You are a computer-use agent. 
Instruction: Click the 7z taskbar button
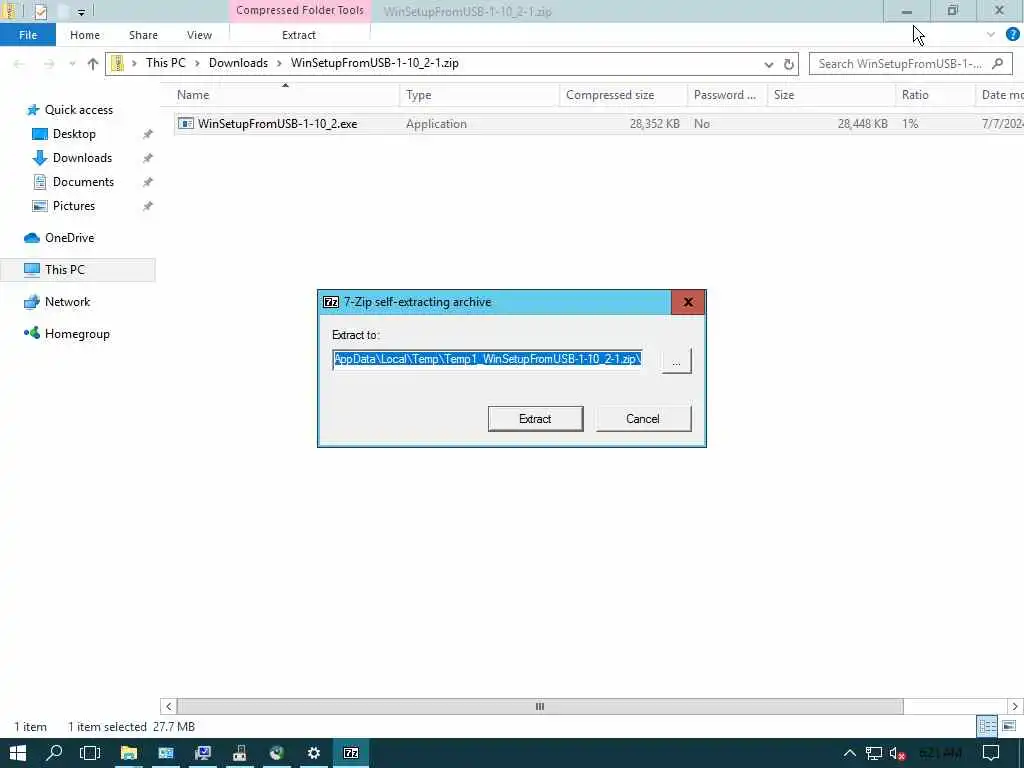351,753
